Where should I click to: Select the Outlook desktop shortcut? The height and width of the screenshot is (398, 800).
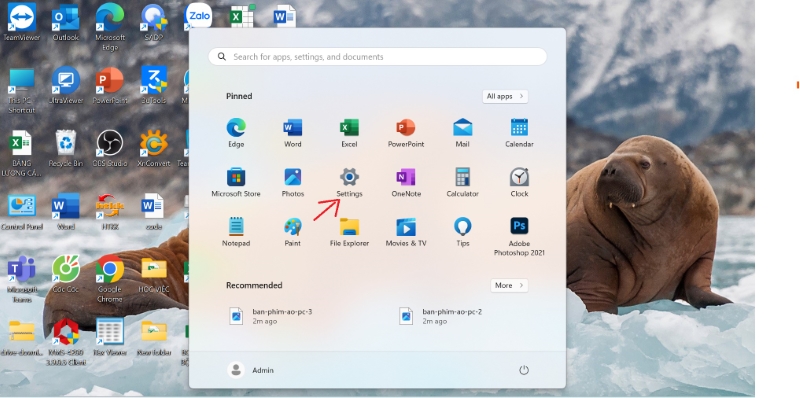pyautogui.click(x=66, y=22)
